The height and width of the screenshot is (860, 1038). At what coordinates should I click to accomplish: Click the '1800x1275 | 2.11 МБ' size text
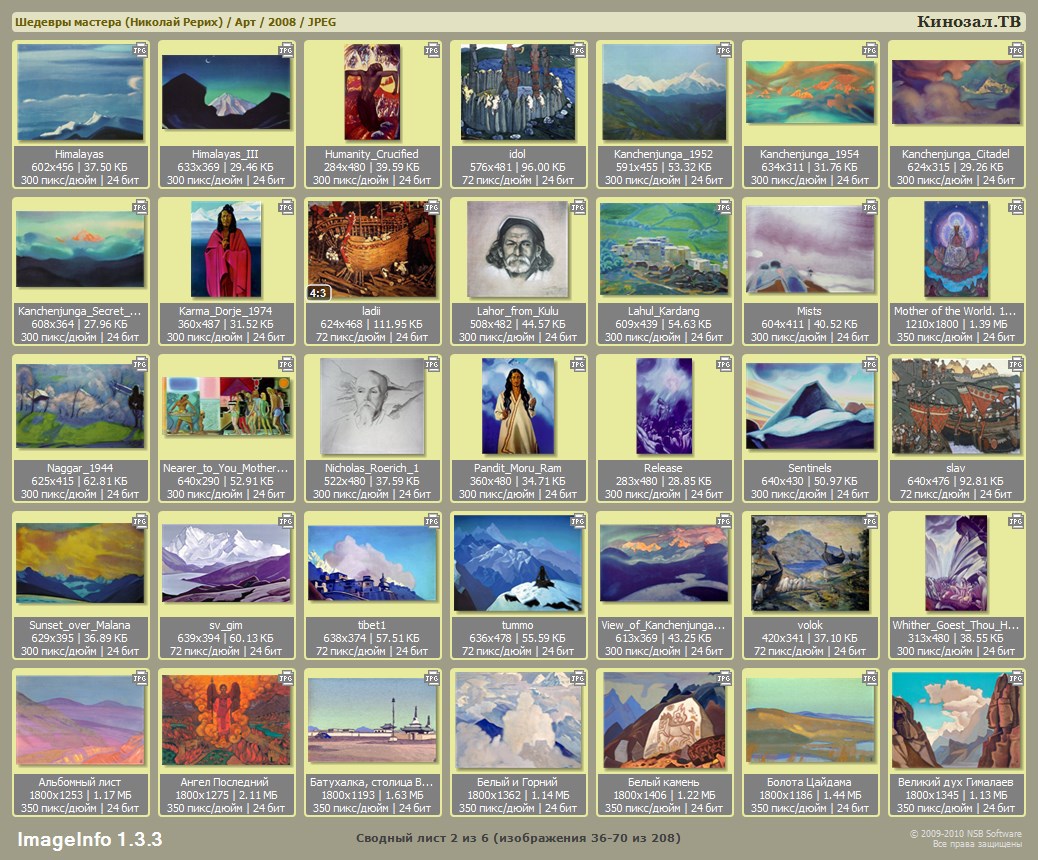coord(226,795)
